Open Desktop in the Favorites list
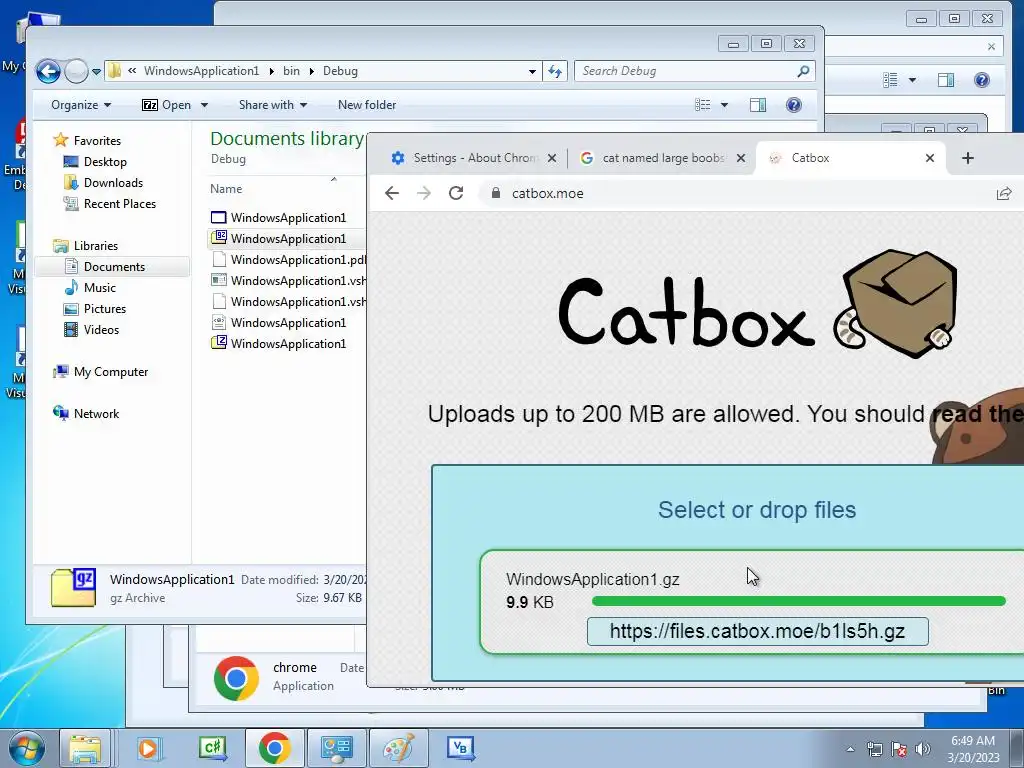Viewport: 1024px width, 768px height. (104, 161)
